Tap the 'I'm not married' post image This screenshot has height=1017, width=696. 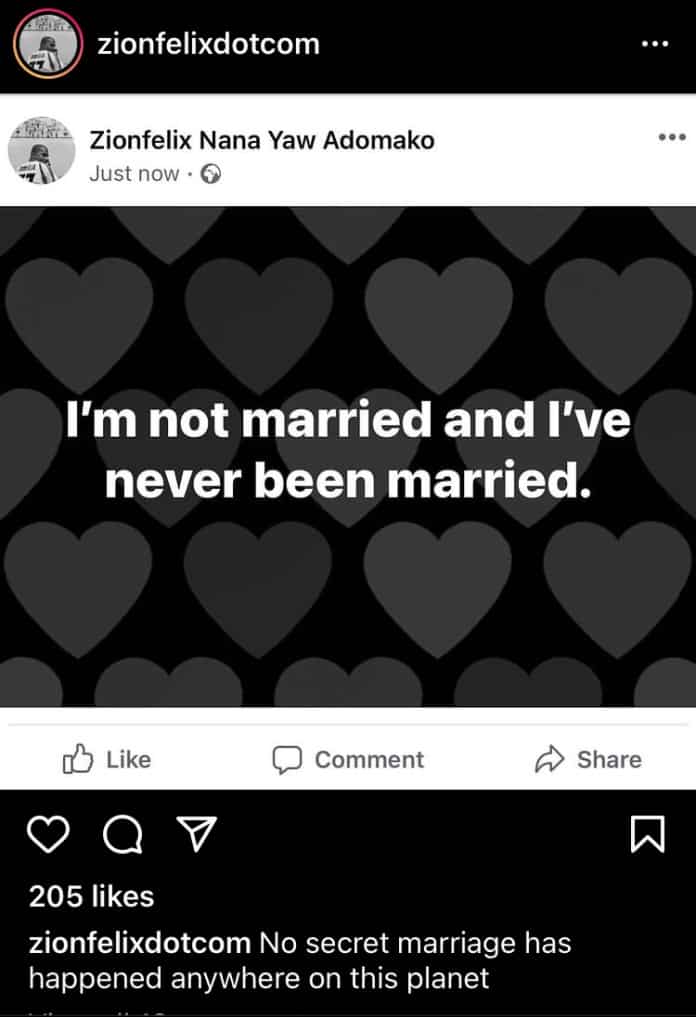pos(348,457)
